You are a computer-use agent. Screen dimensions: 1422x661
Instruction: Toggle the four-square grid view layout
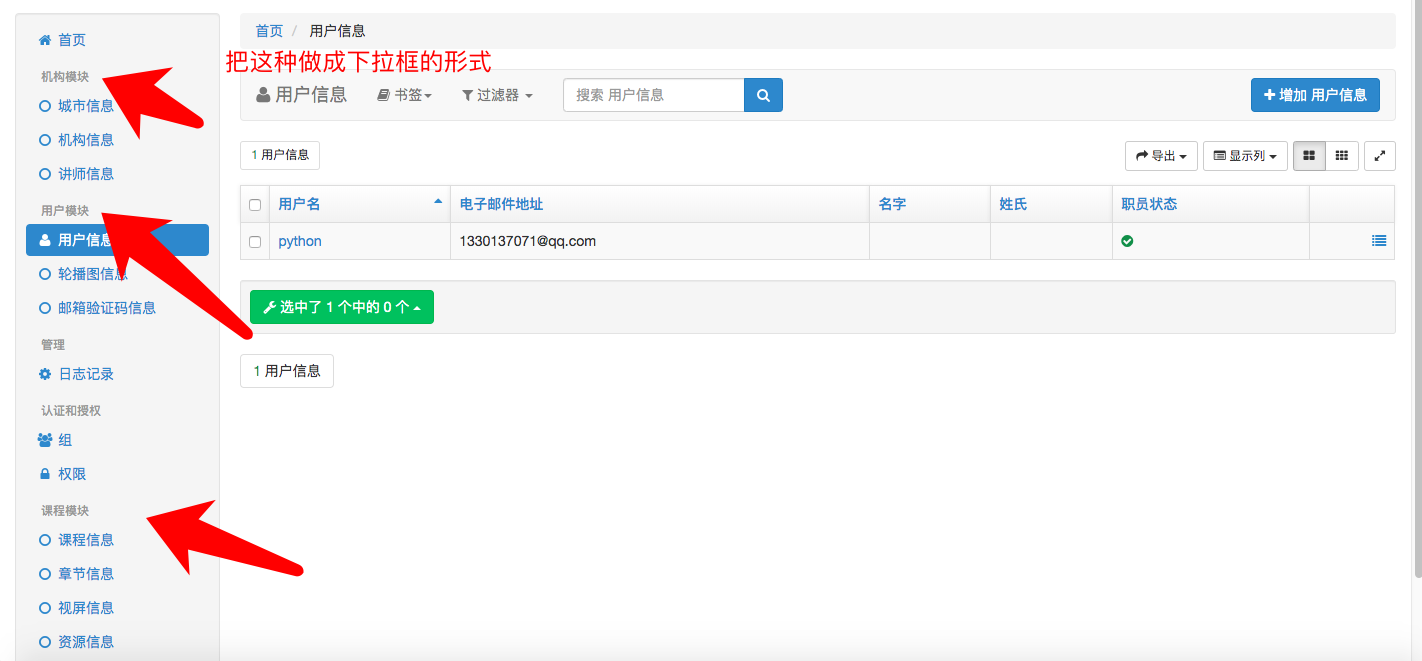pos(1309,155)
